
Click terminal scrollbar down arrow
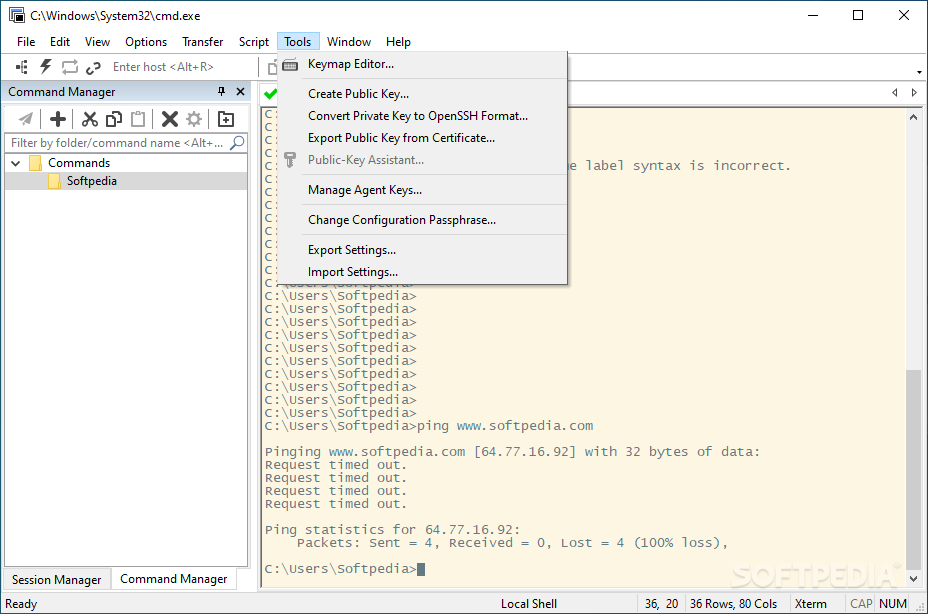point(913,578)
